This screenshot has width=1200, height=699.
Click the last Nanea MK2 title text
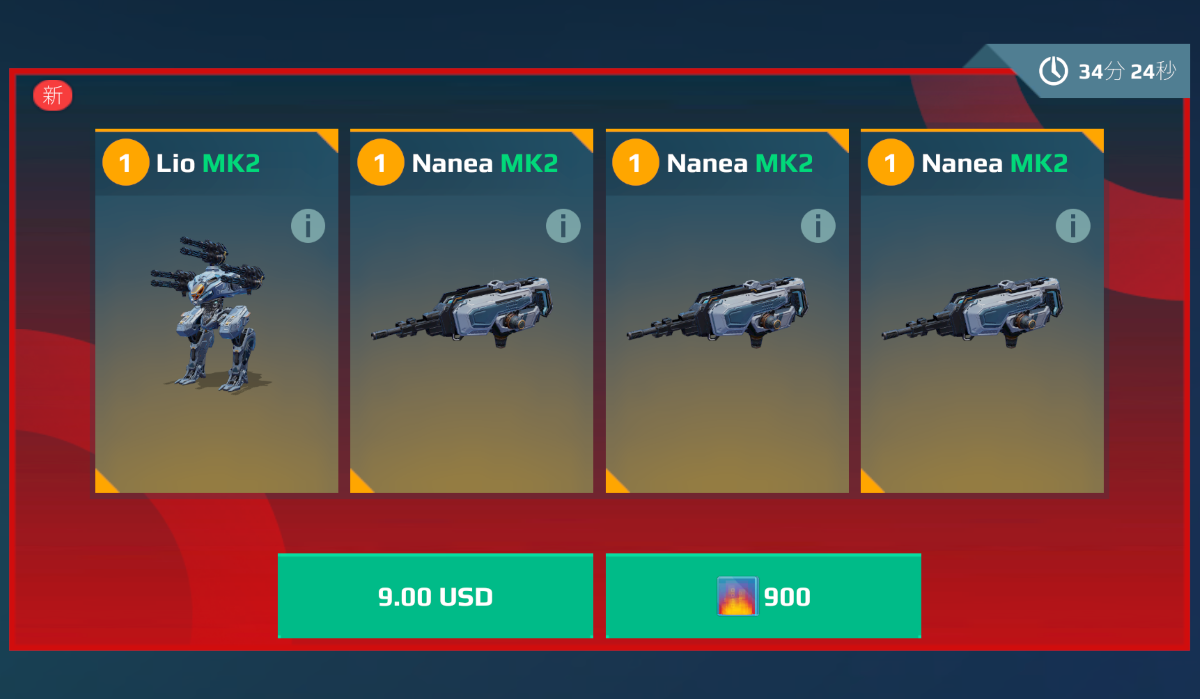coord(995,163)
